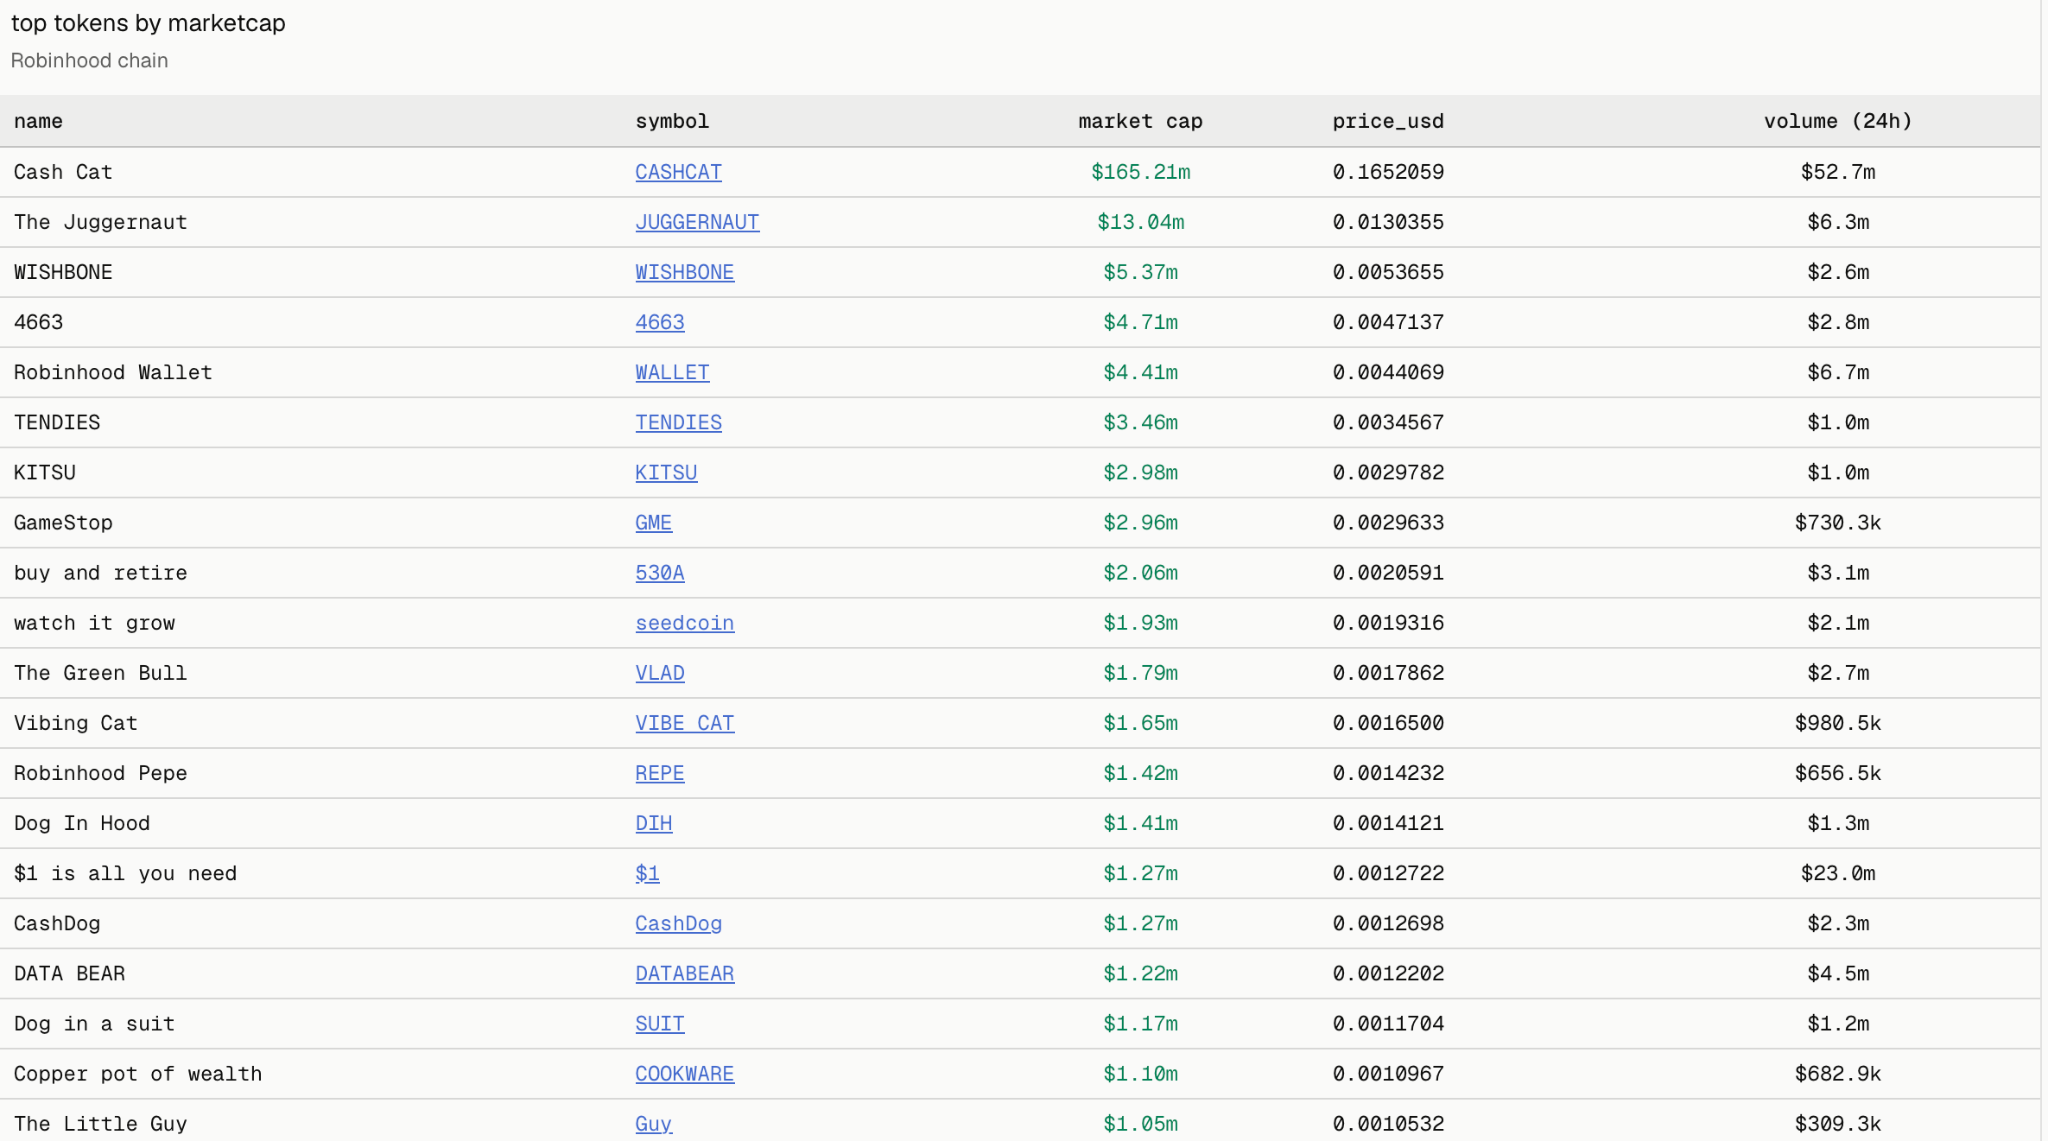2048x1141 pixels.
Task: Click the $730.3k volume value
Action: click(1838, 522)
